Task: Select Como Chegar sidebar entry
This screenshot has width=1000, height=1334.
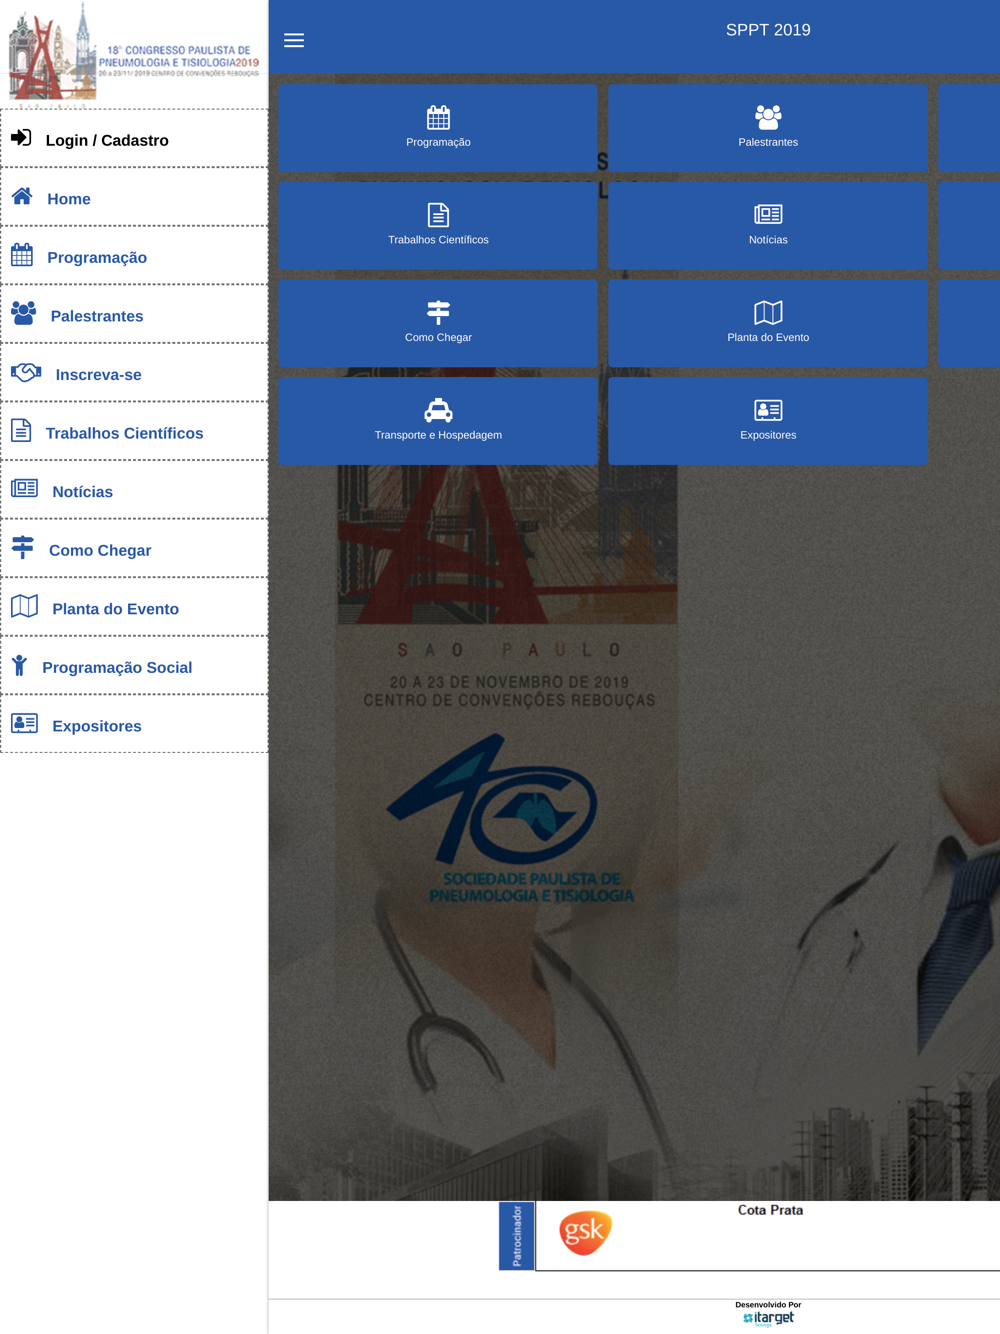Action: point(134,549)
